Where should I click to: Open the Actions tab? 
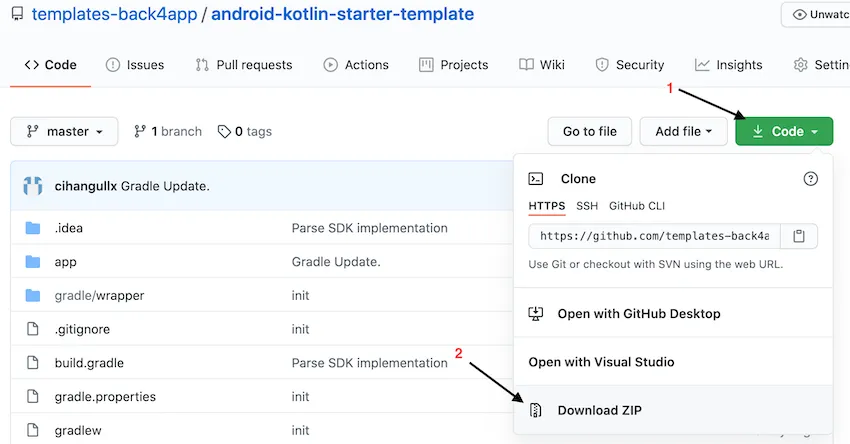(356, 65)
